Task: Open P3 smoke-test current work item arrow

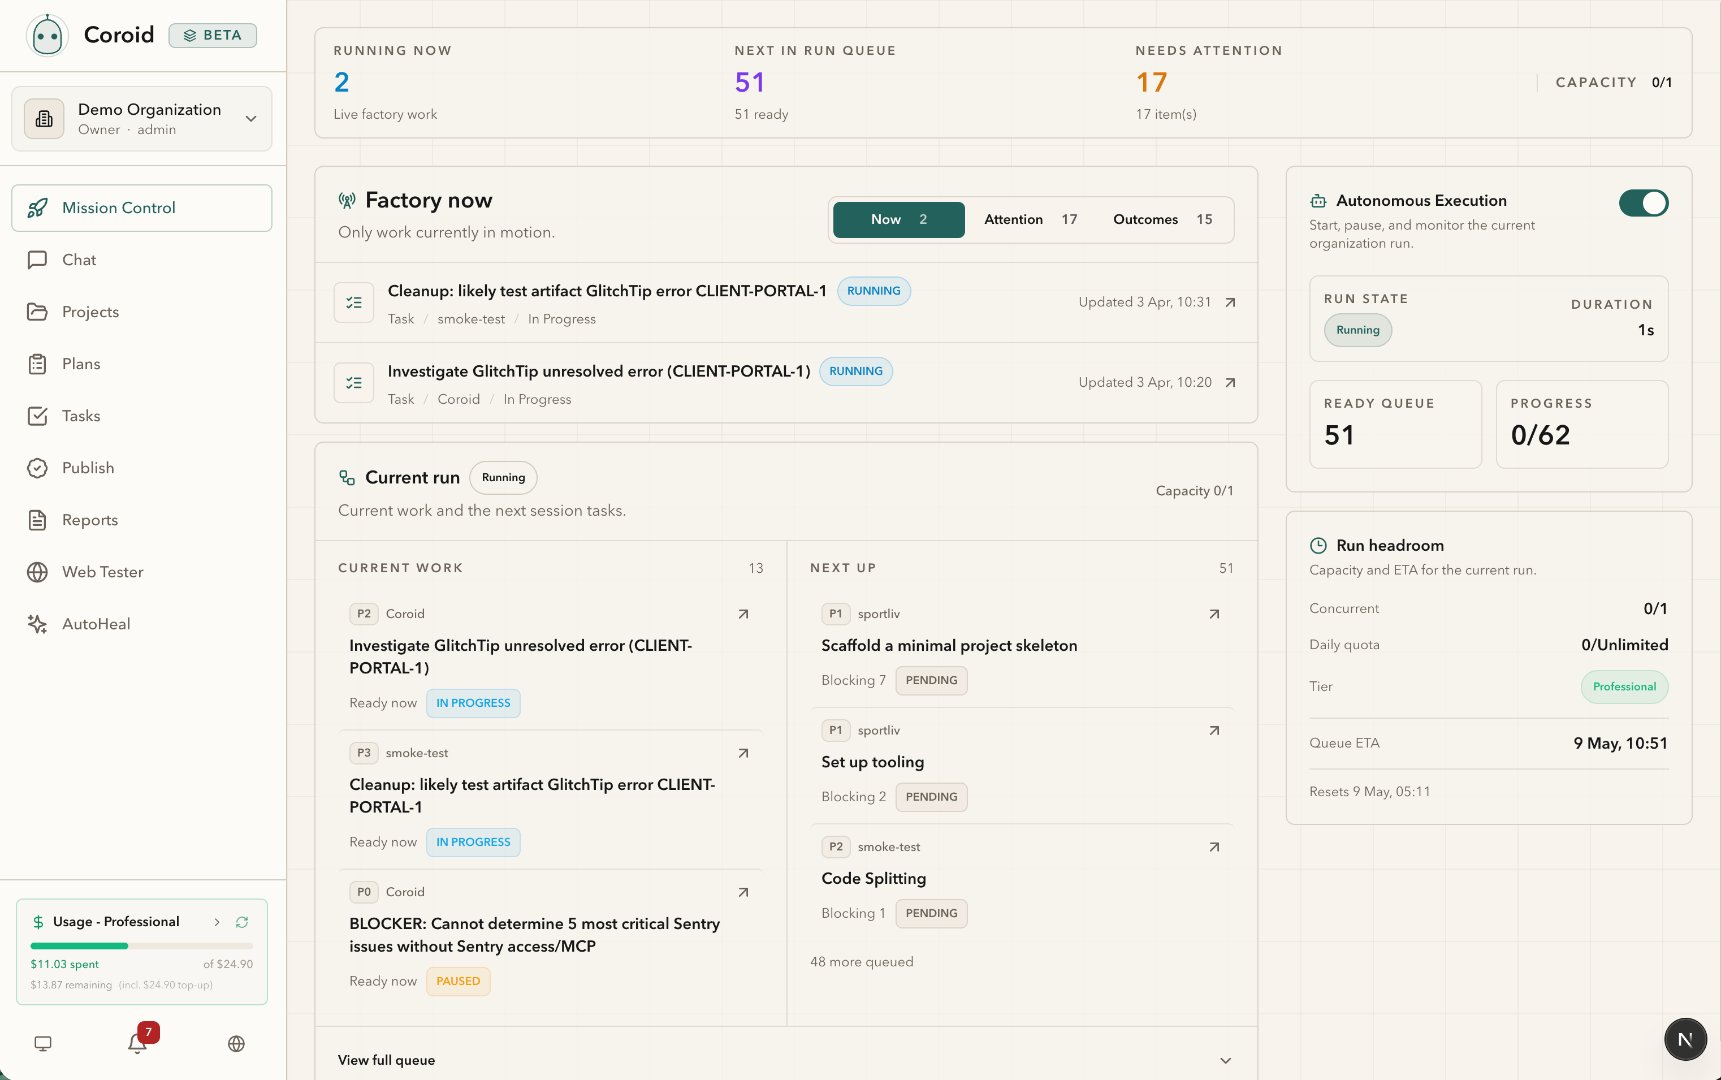Action: pos(743,753)
